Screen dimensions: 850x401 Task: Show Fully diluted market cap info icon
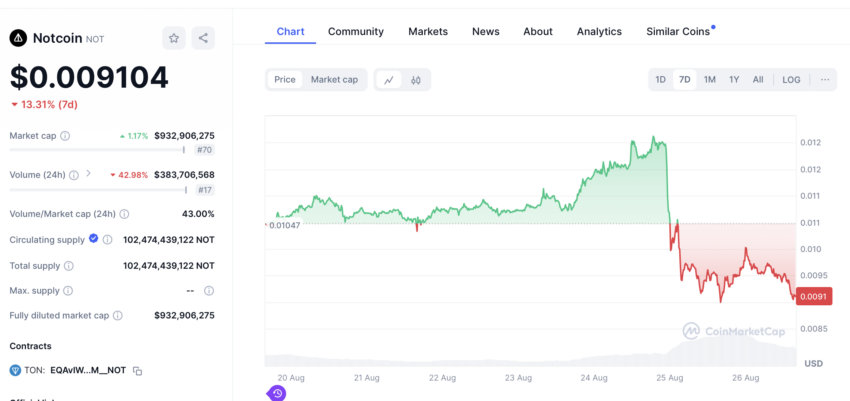118,315
